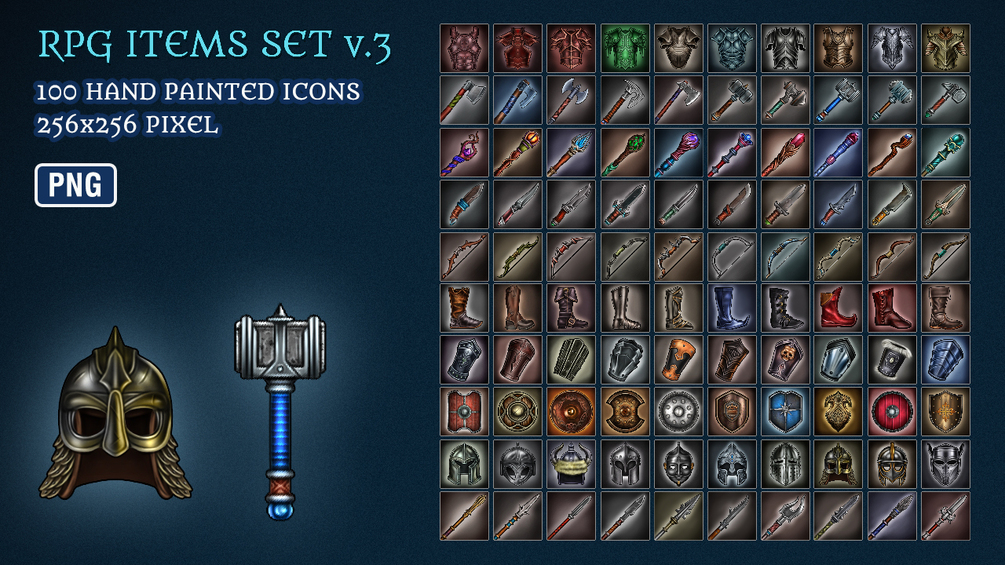Click the large golden helmet preview
Viewport: 1005px width, 565px height.
[x=115, y=414]
